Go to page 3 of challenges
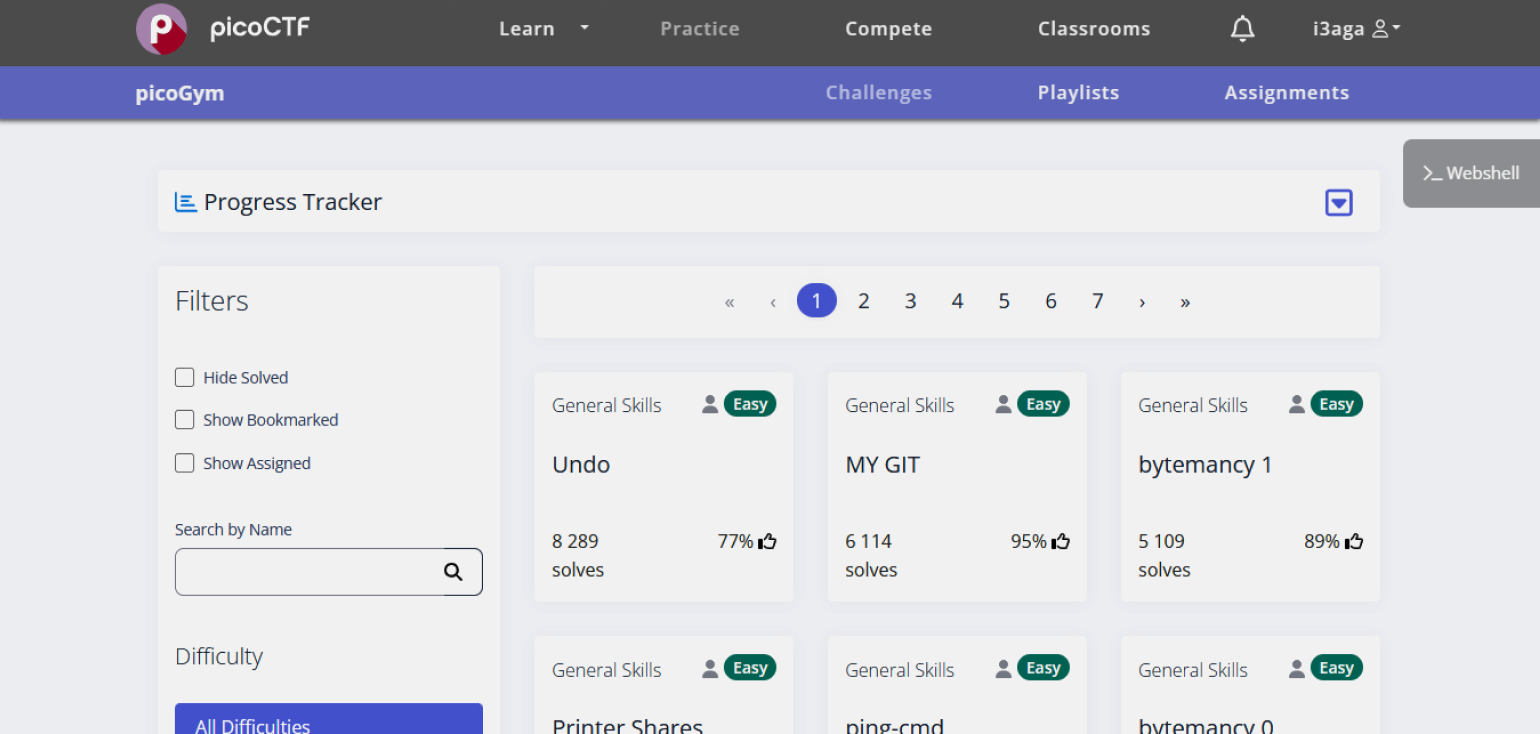 (x=910, y=301)
